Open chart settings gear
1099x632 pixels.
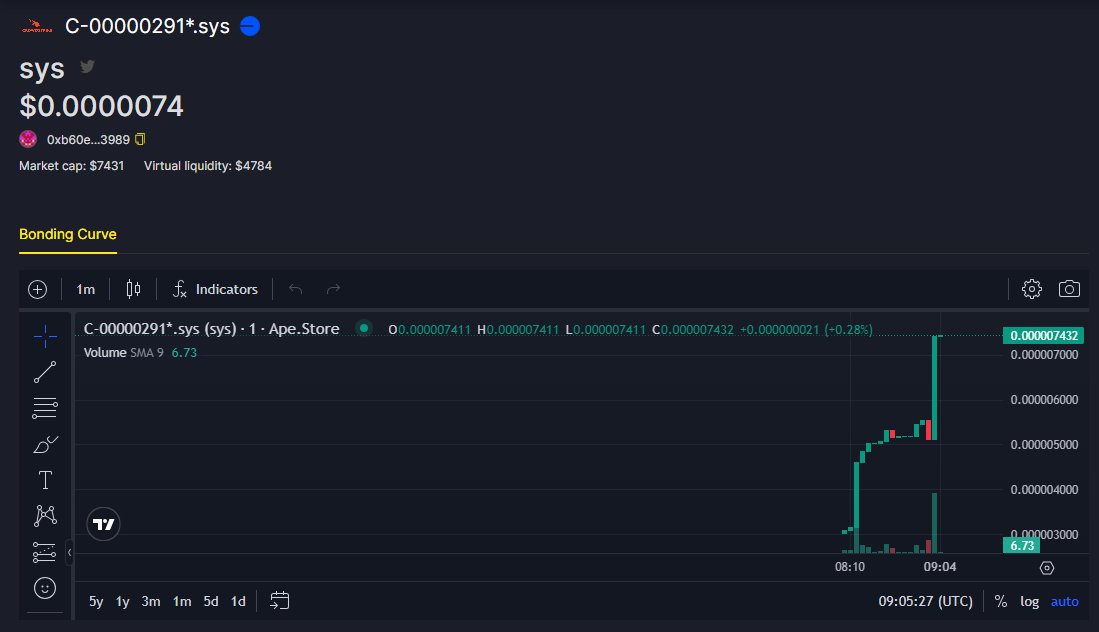(x=1032, y=289)
